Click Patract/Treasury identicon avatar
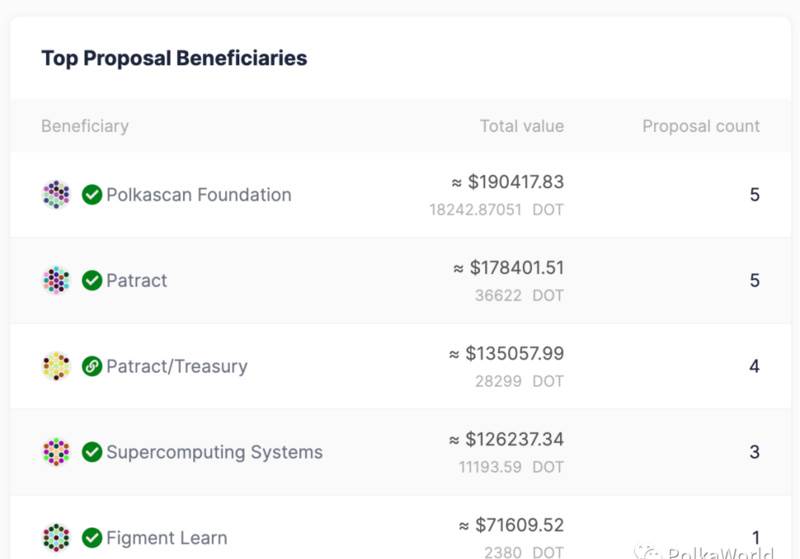 [x=56, y=366]
